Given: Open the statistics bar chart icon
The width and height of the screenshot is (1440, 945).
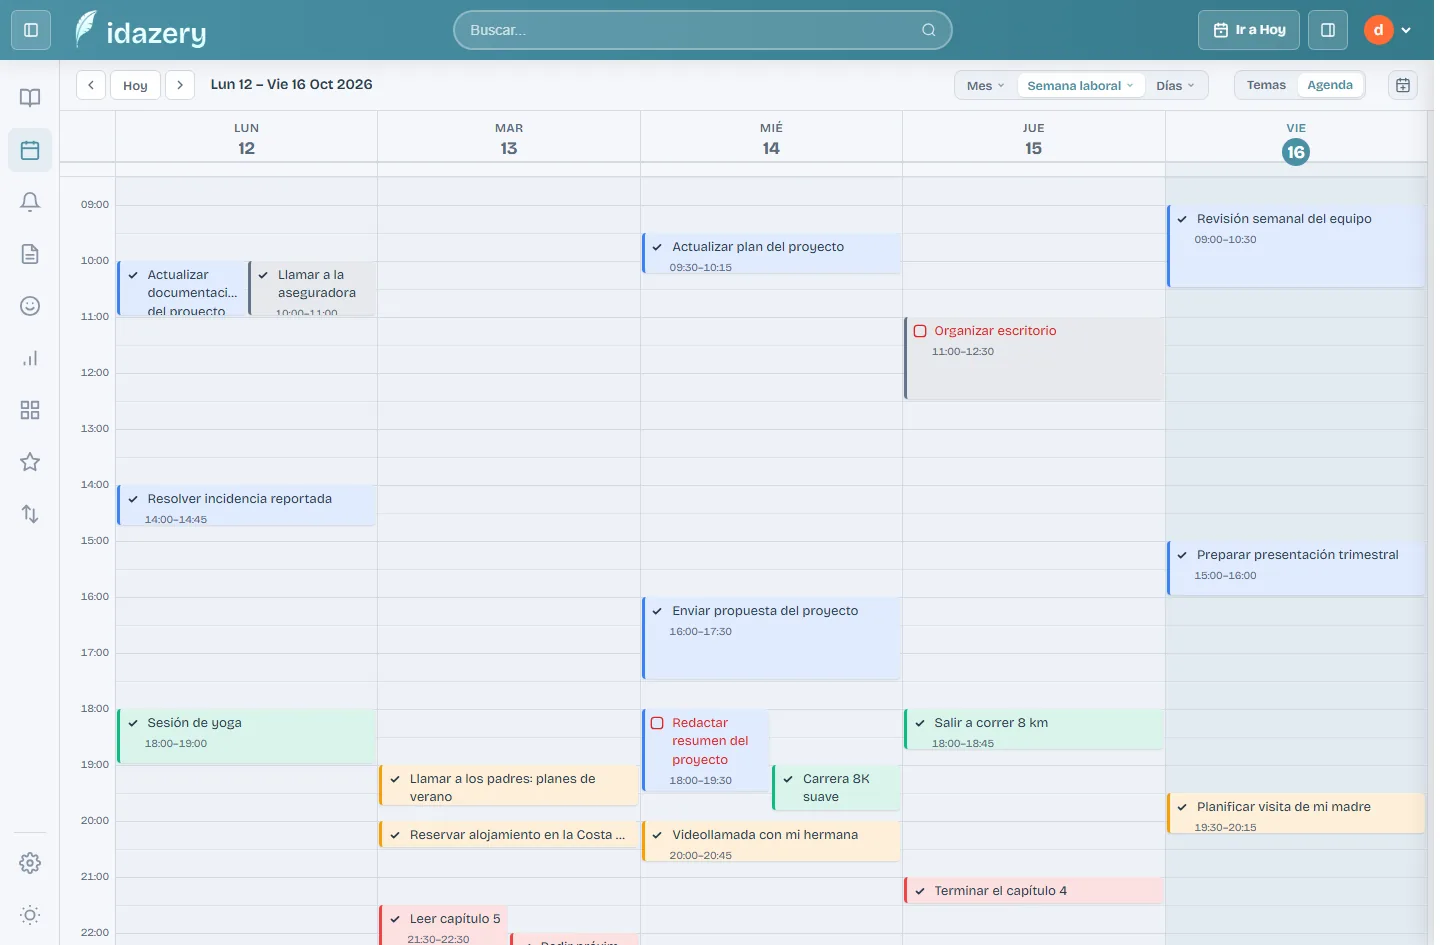Looking at the screenshot, I should 30,358.
